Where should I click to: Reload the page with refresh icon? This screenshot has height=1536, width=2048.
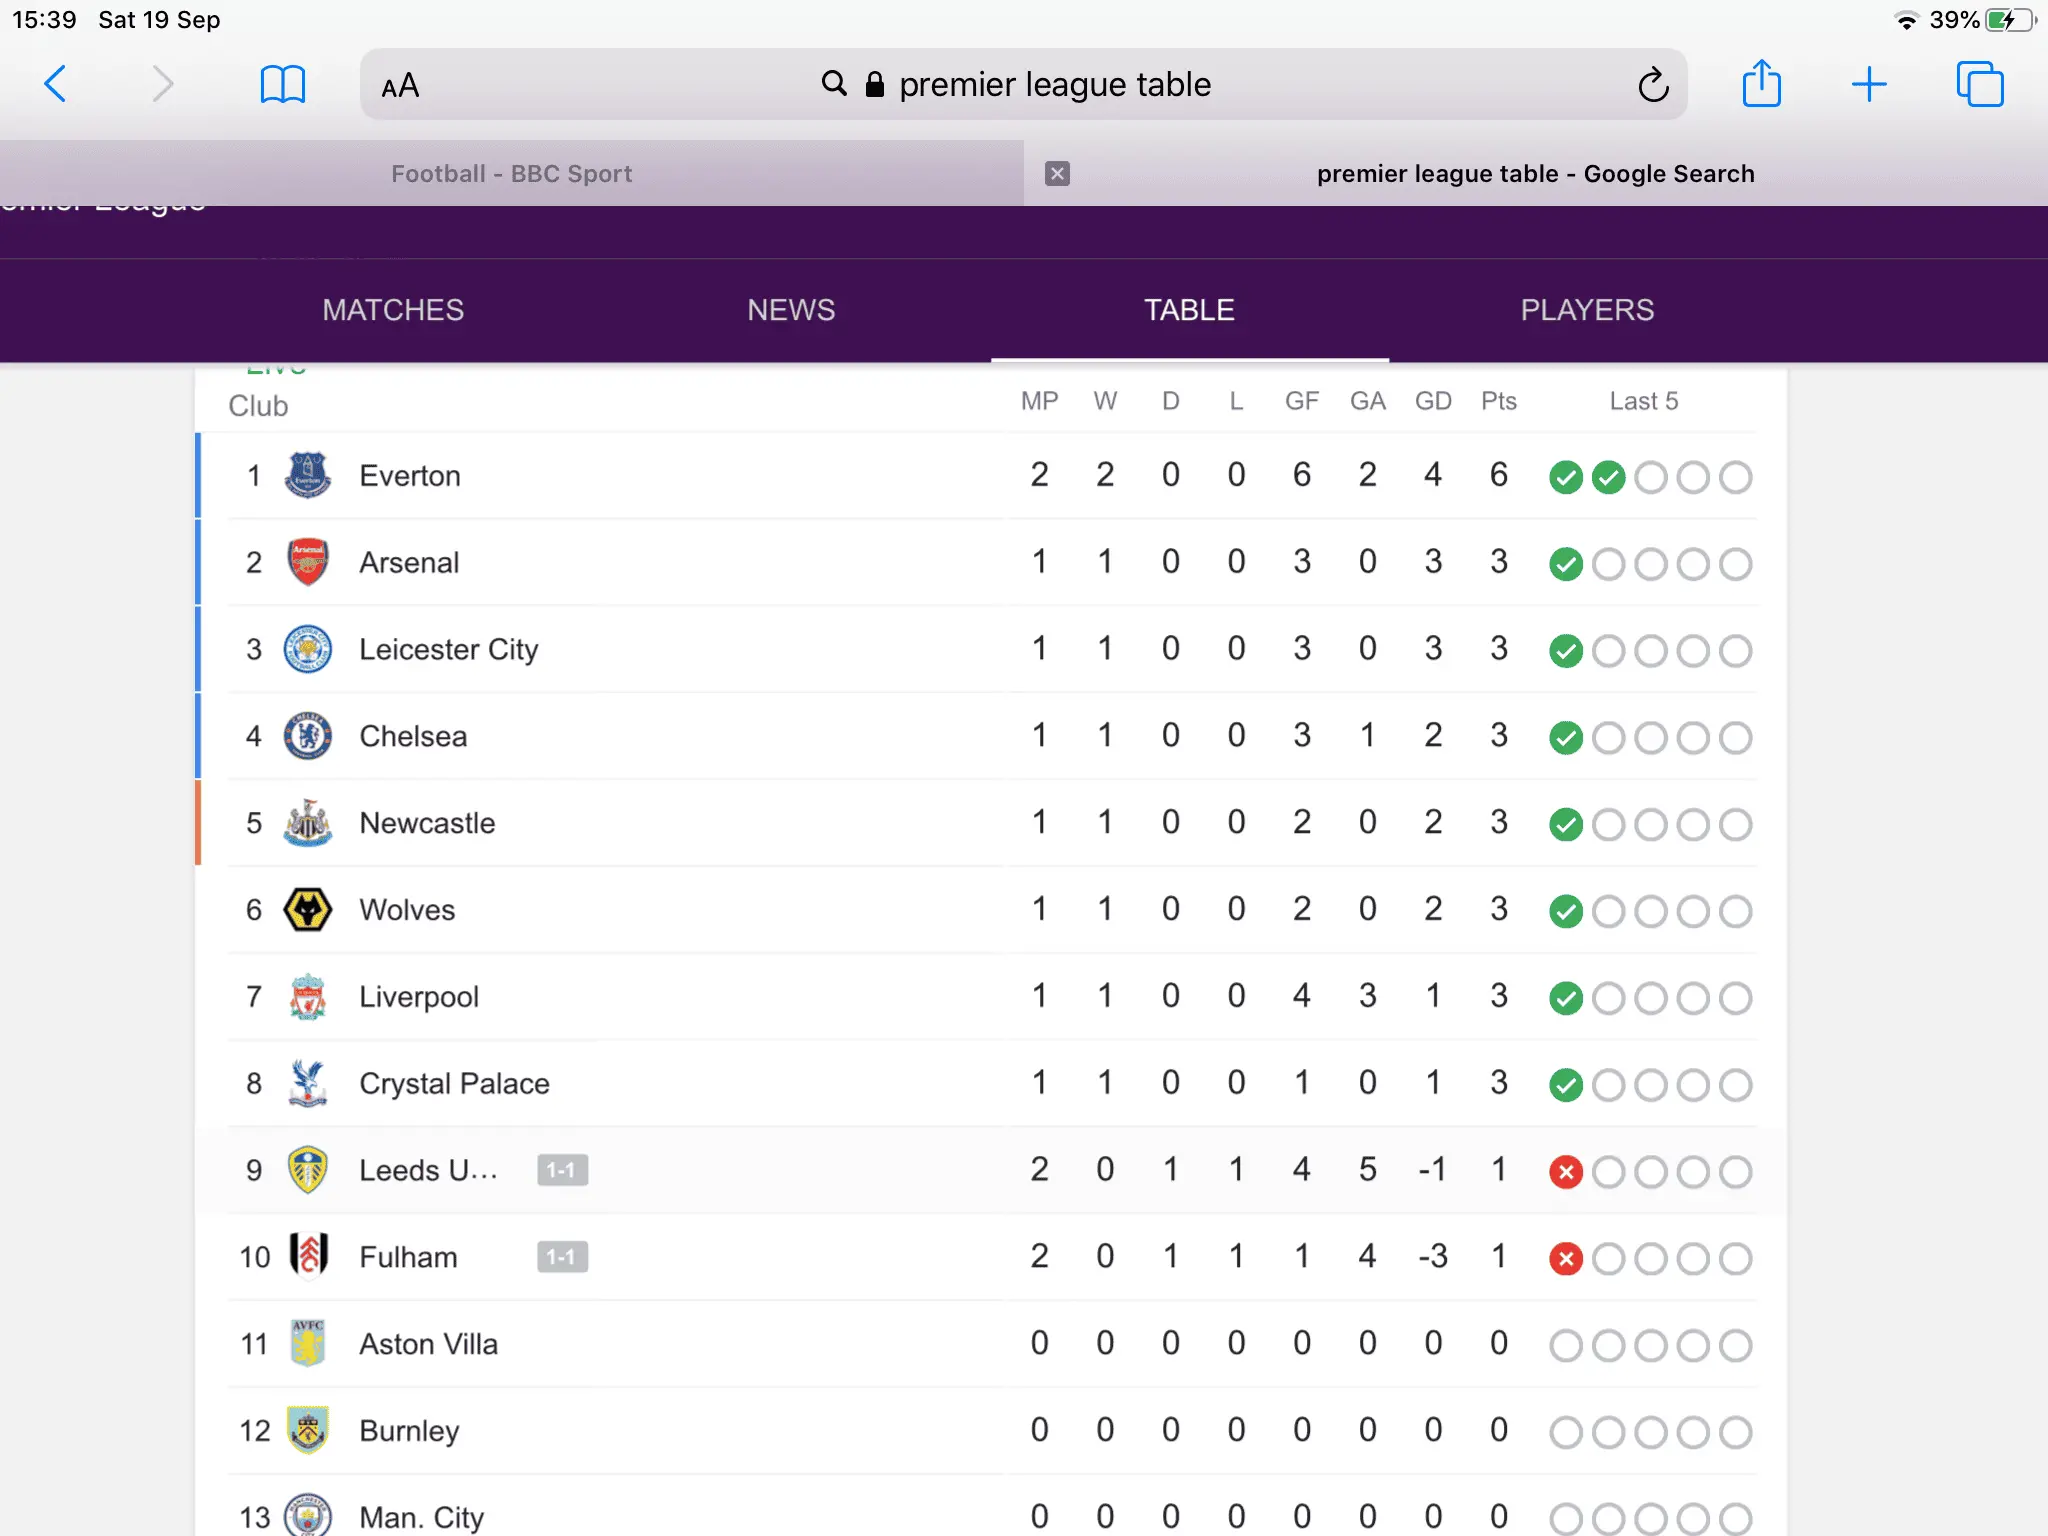point(1653,85)
